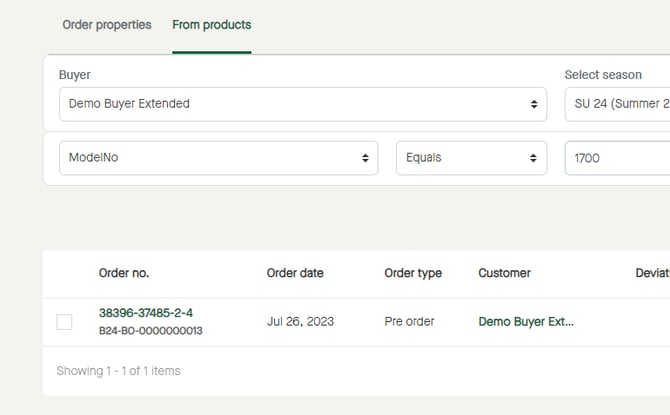
Task: Switch to the Order properties tab
Action: click(107, 25)
